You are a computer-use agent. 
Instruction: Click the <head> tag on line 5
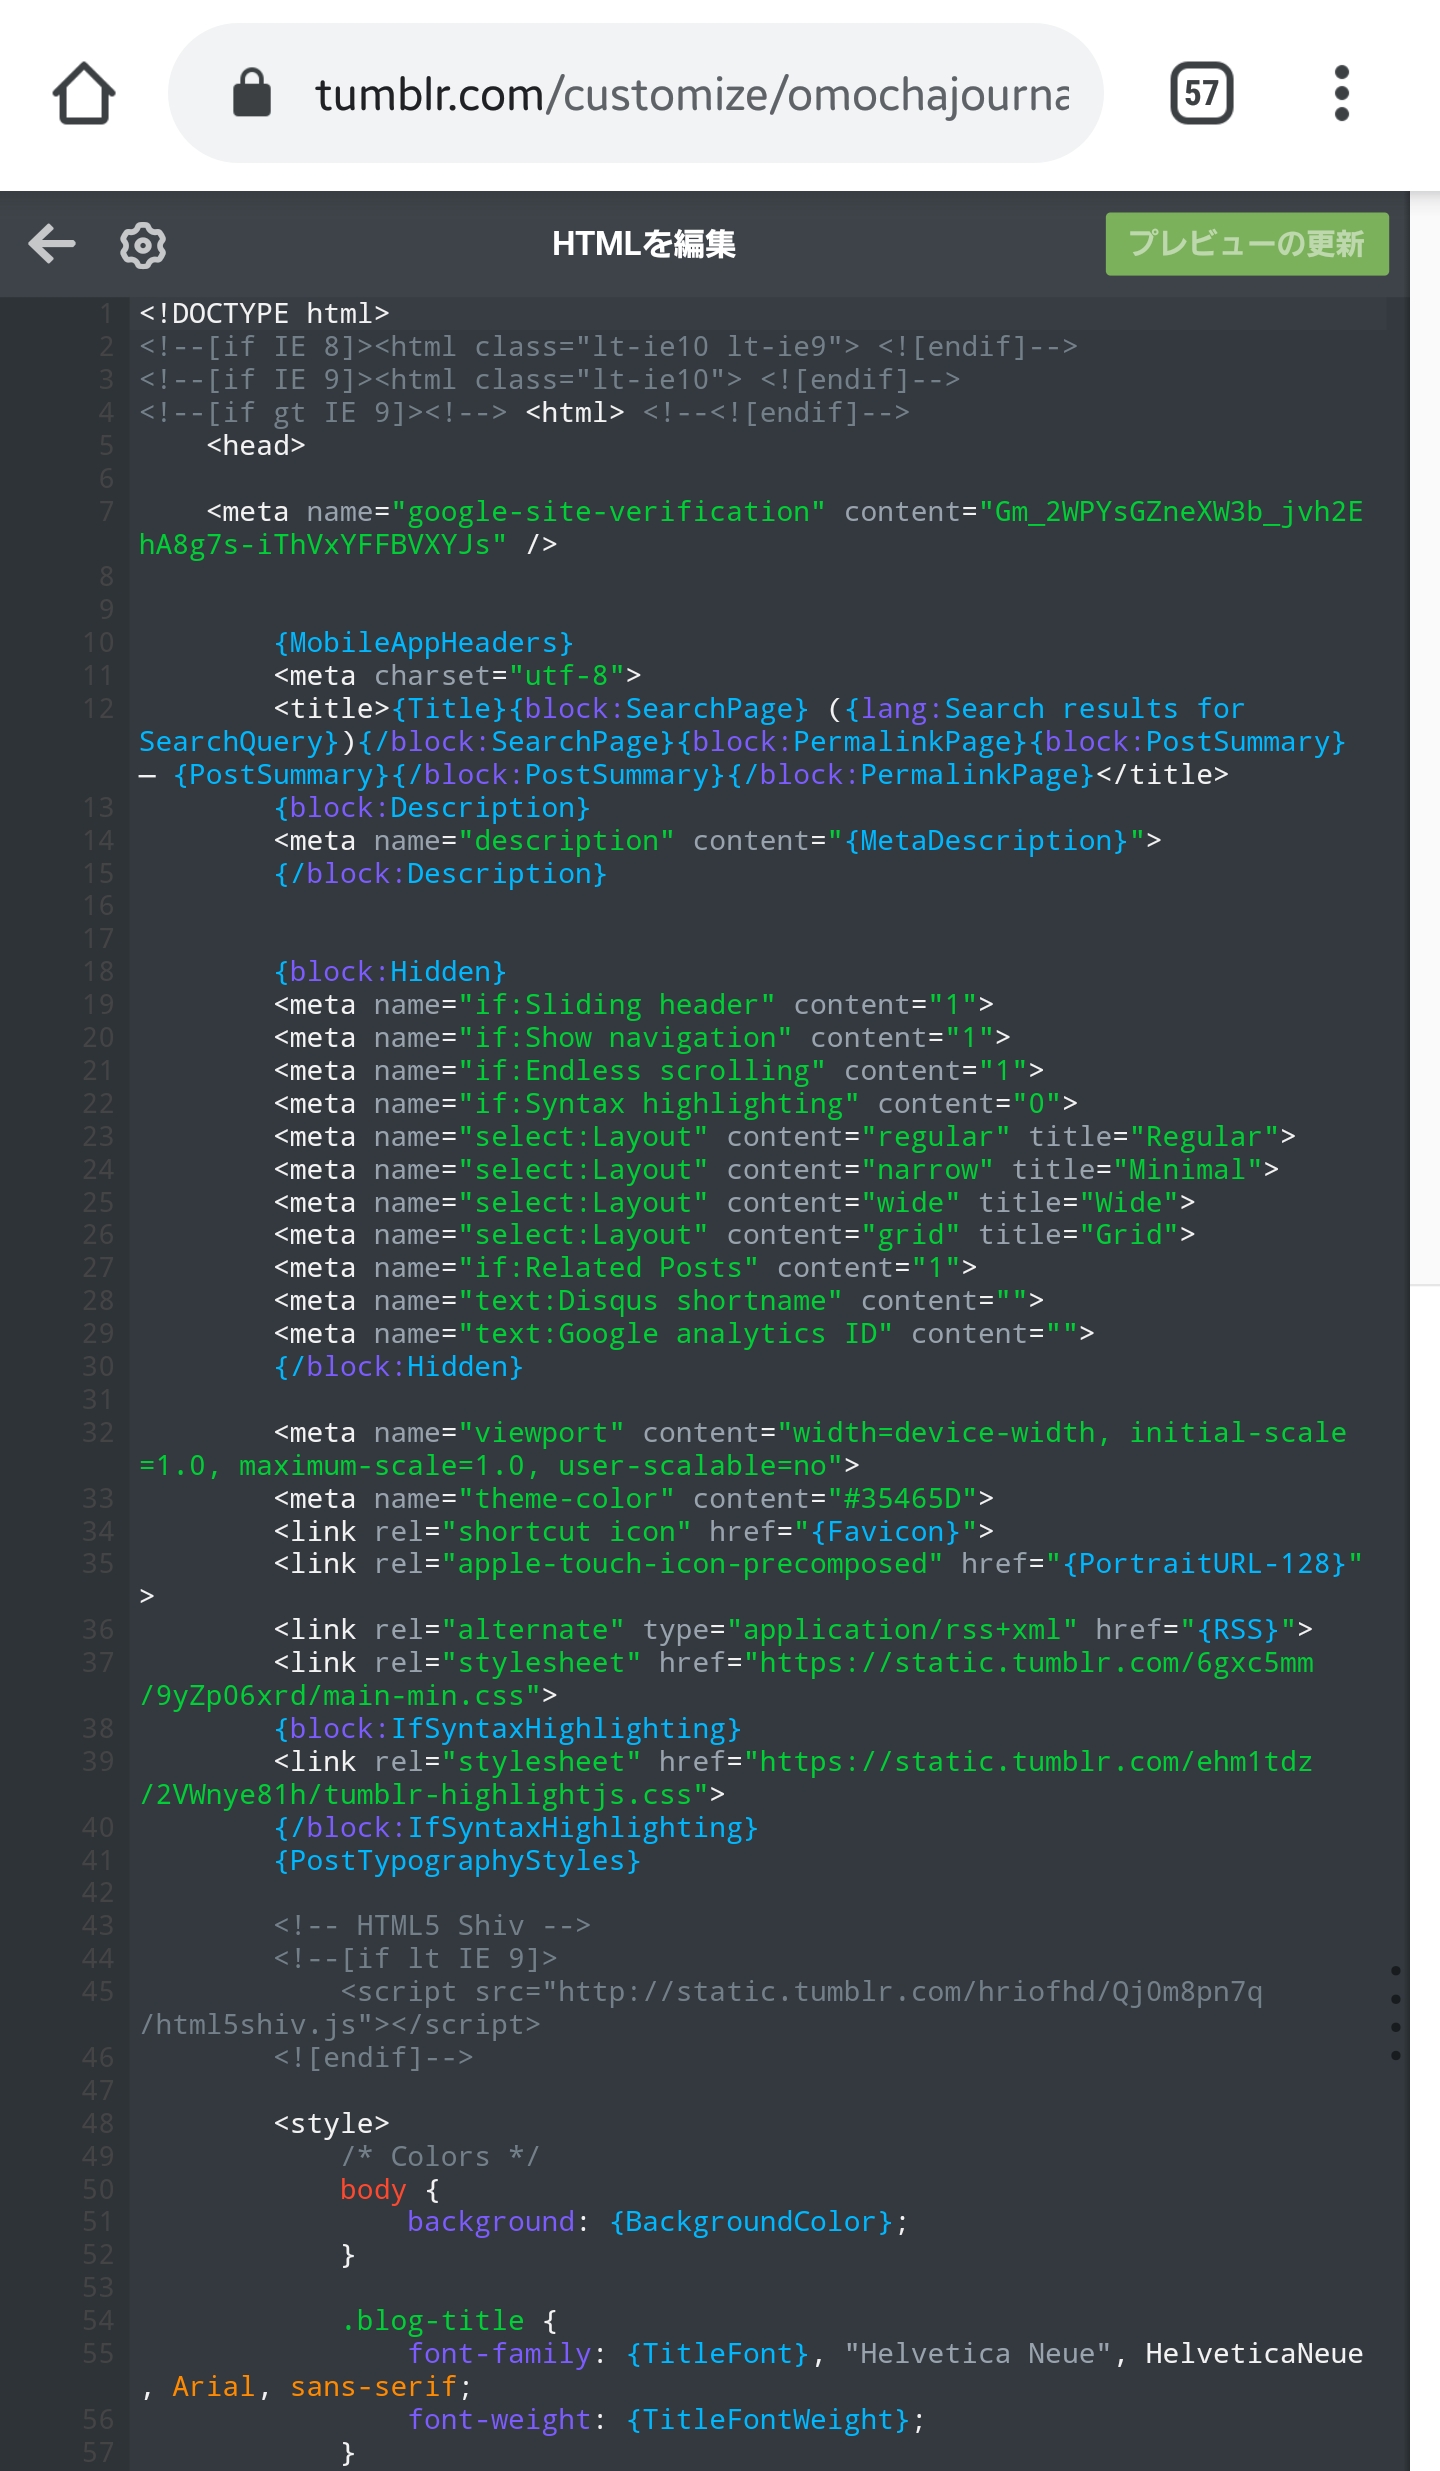pyautogui.click(x=256, y=446)
